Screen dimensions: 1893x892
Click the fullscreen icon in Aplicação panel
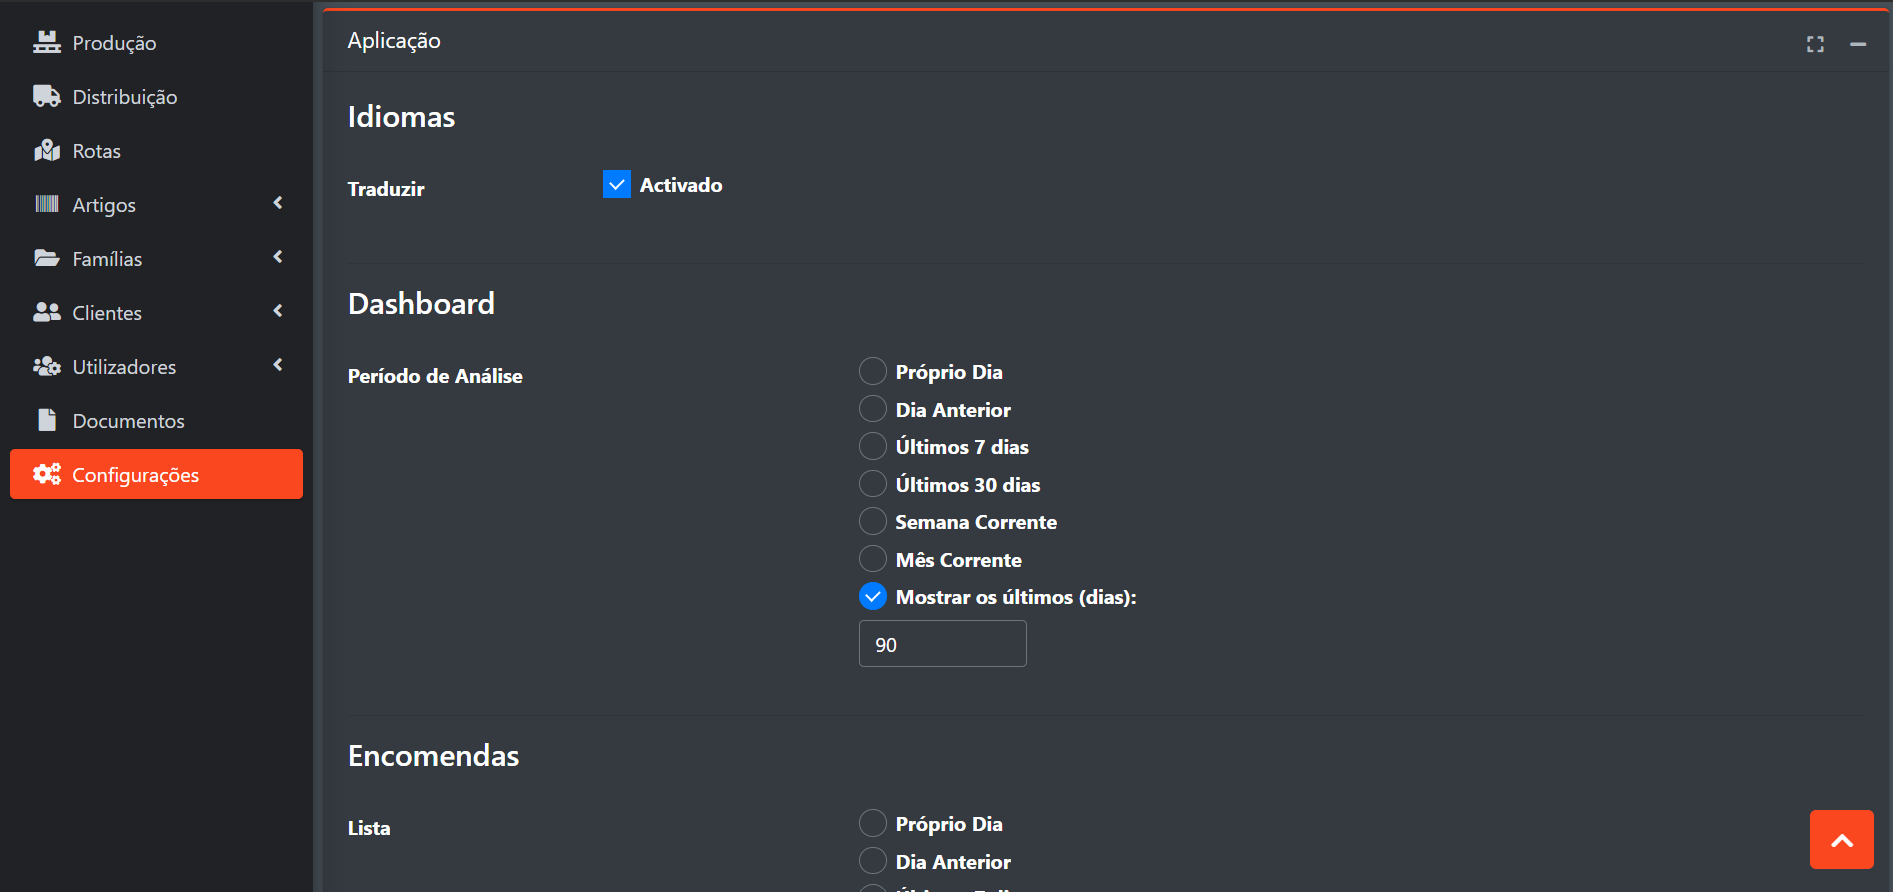pos(1815,44)
